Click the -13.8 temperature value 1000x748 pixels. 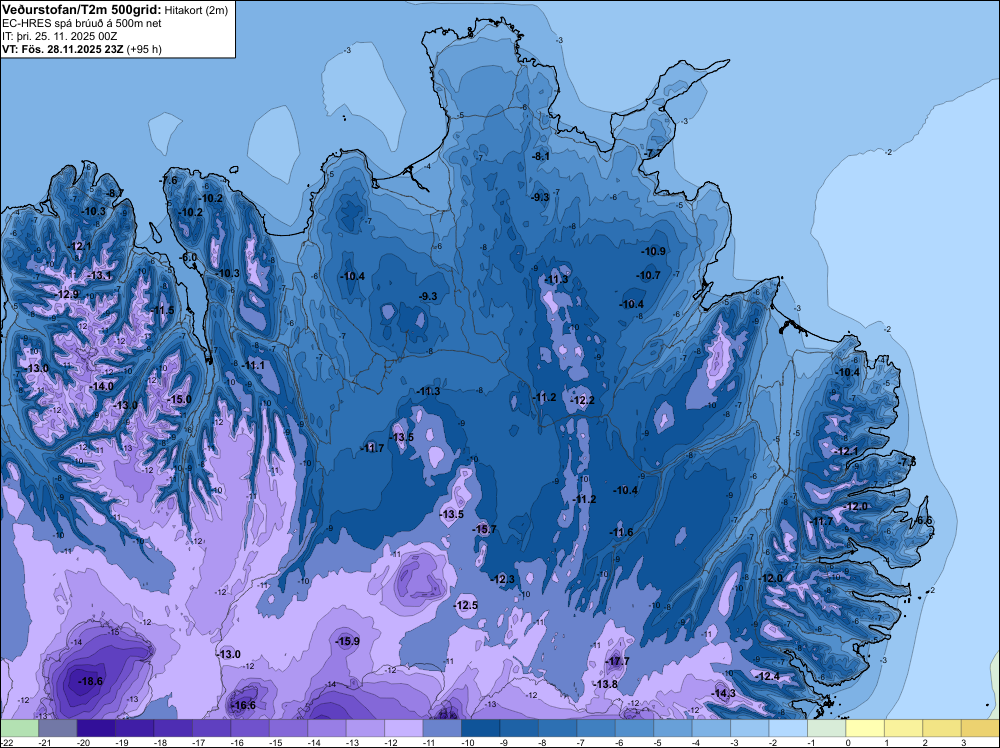pyautogui.click(x=605, y=684)
